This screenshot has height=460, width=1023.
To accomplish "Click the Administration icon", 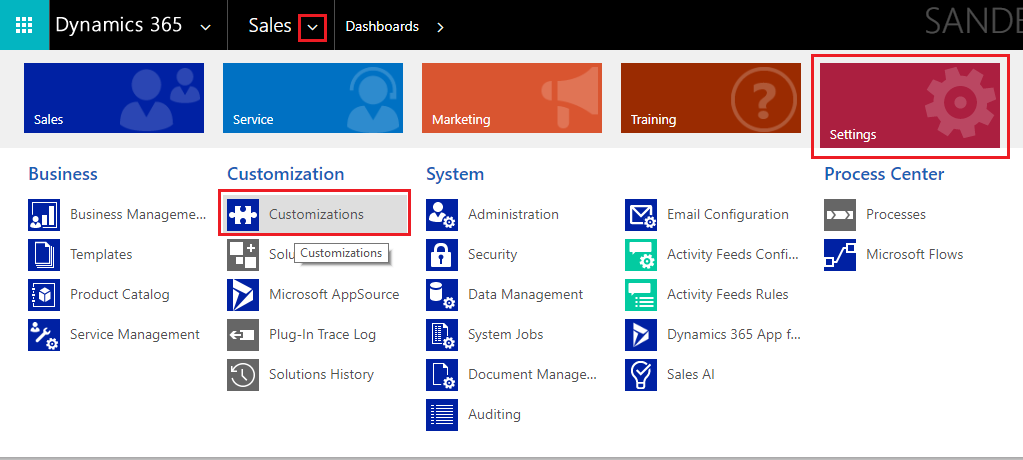I will [x=442, y=215].
